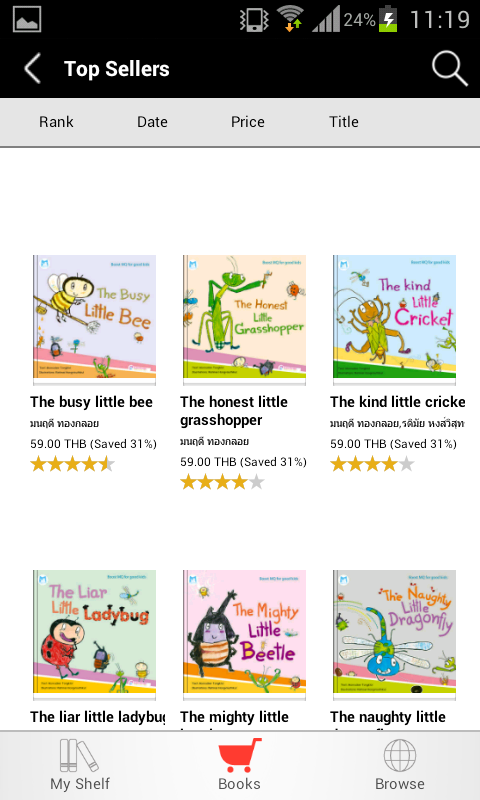The image size is (480, 800).
Task: Sort the list by Title
Action: [x=343, y=122]
